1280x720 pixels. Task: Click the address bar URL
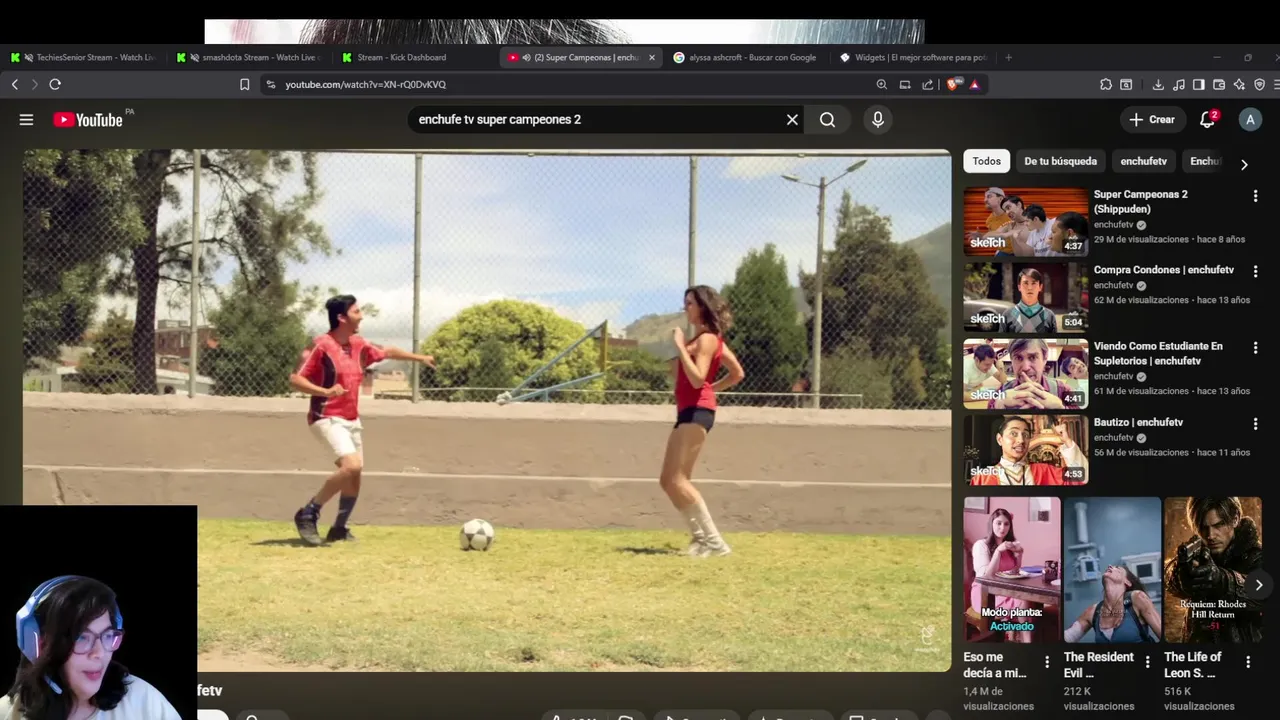point(366,85)
